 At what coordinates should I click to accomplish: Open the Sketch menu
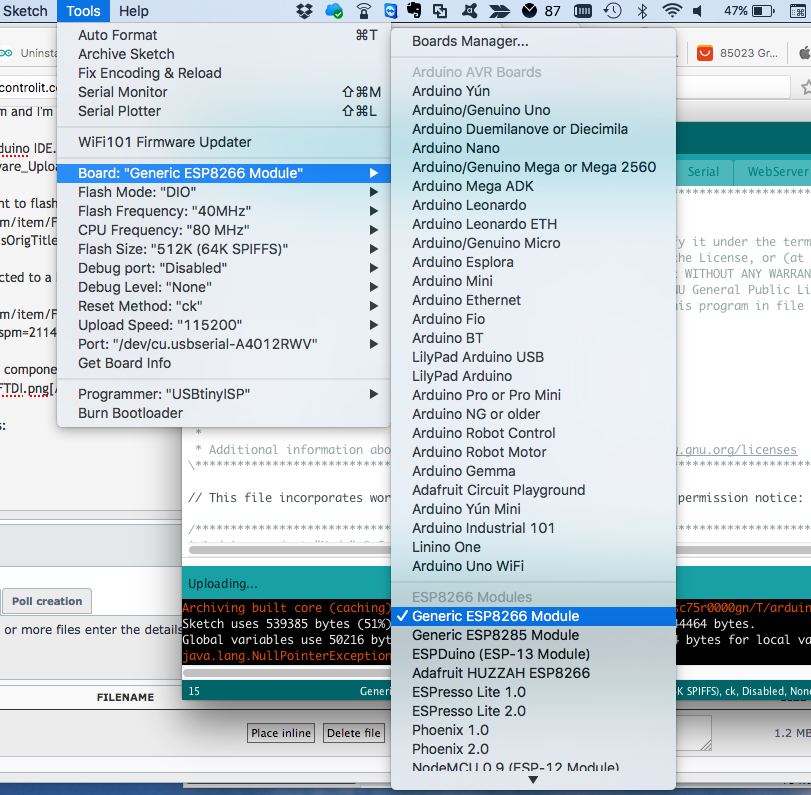pos(28,11)
